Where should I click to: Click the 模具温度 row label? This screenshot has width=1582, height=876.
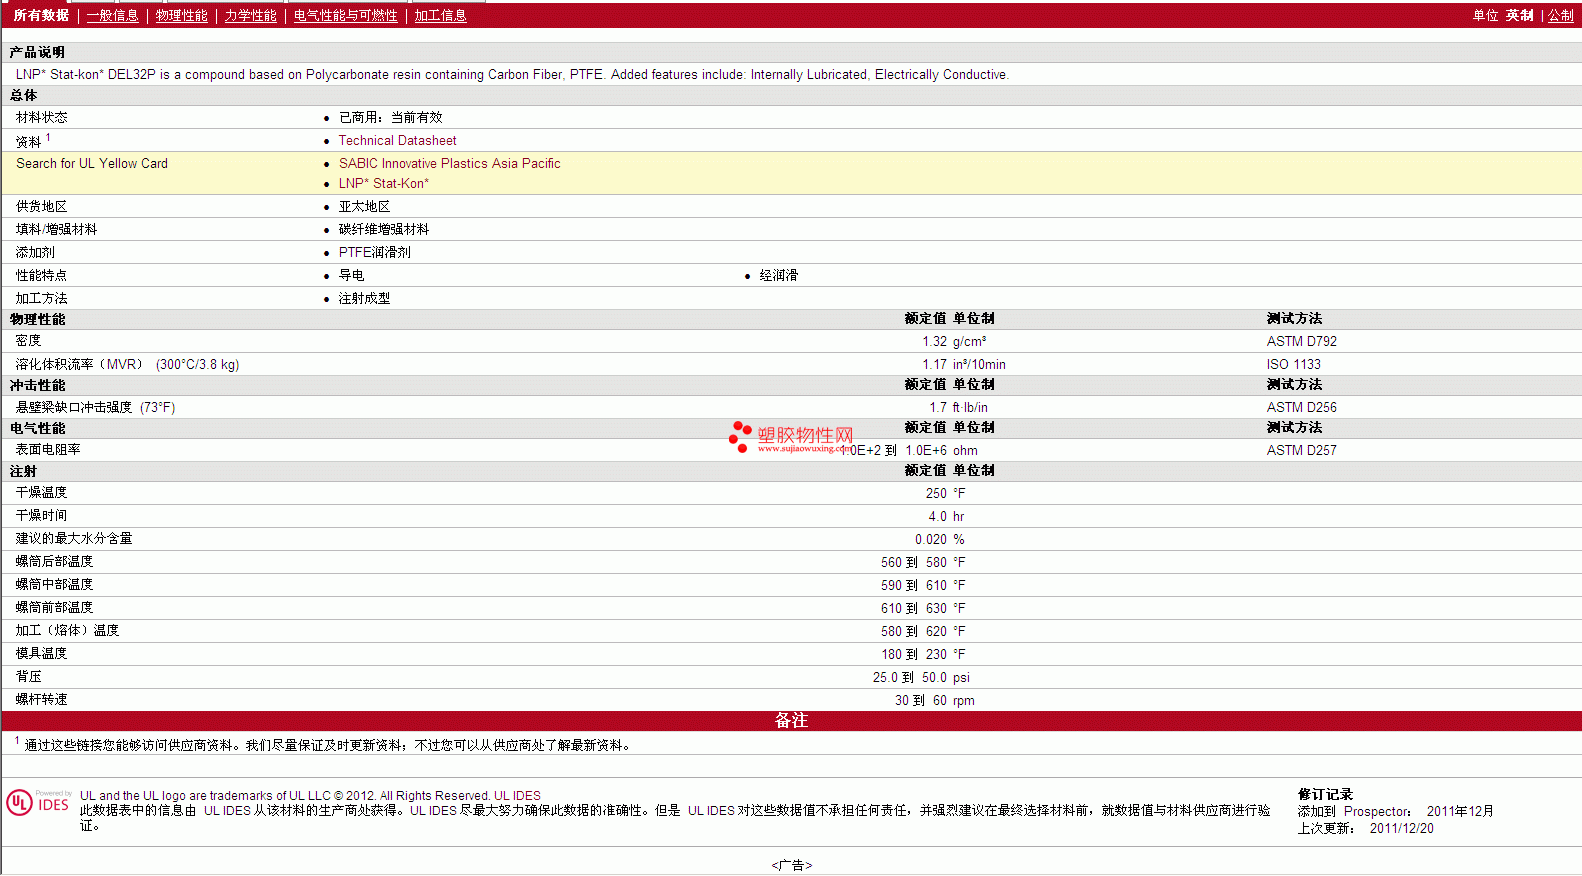(42, 654)
